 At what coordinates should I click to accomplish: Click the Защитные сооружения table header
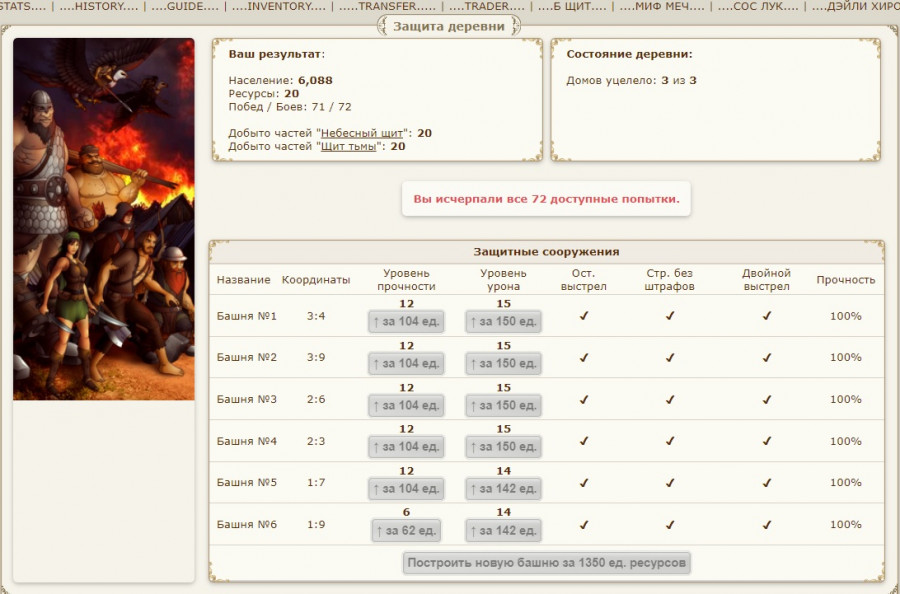(x=546, y=252)
